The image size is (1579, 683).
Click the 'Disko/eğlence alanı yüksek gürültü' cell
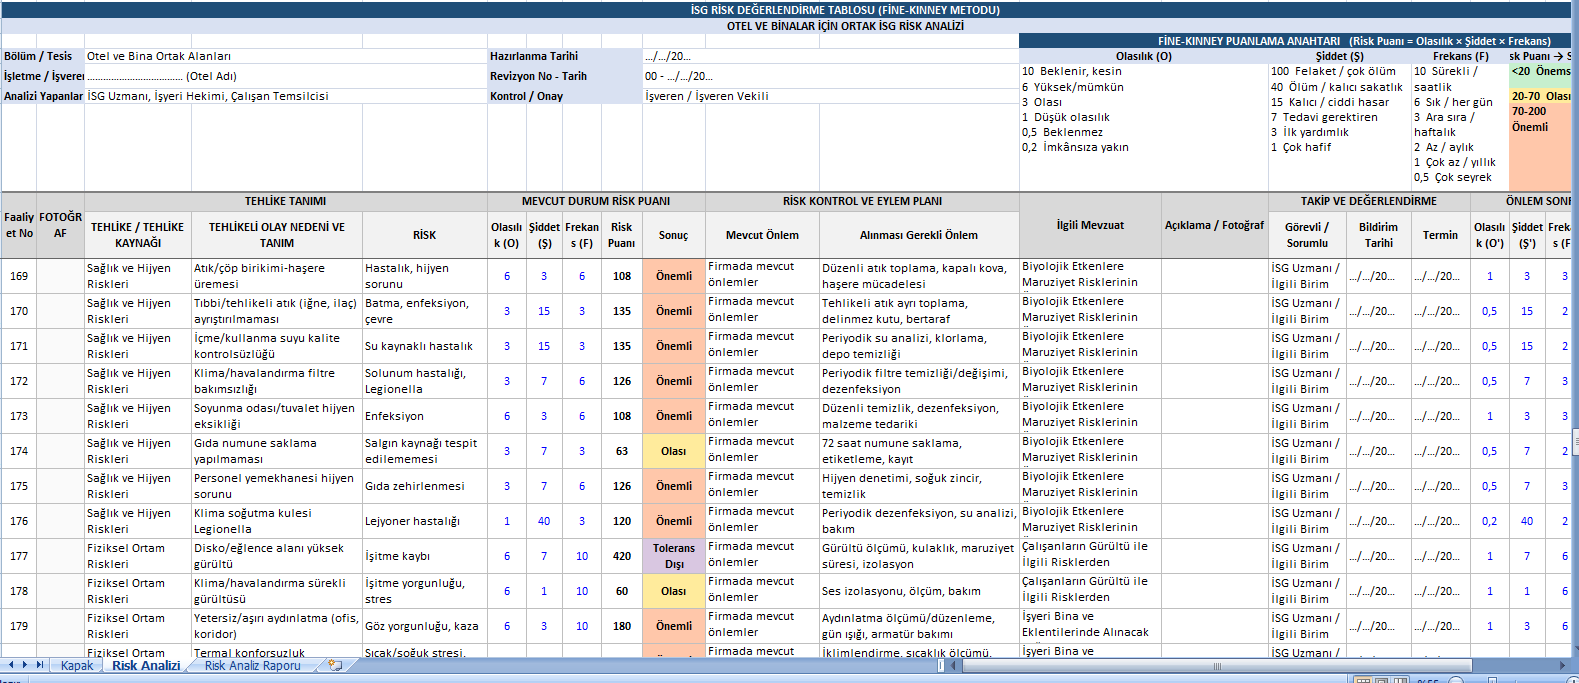[x=276, y=556]
